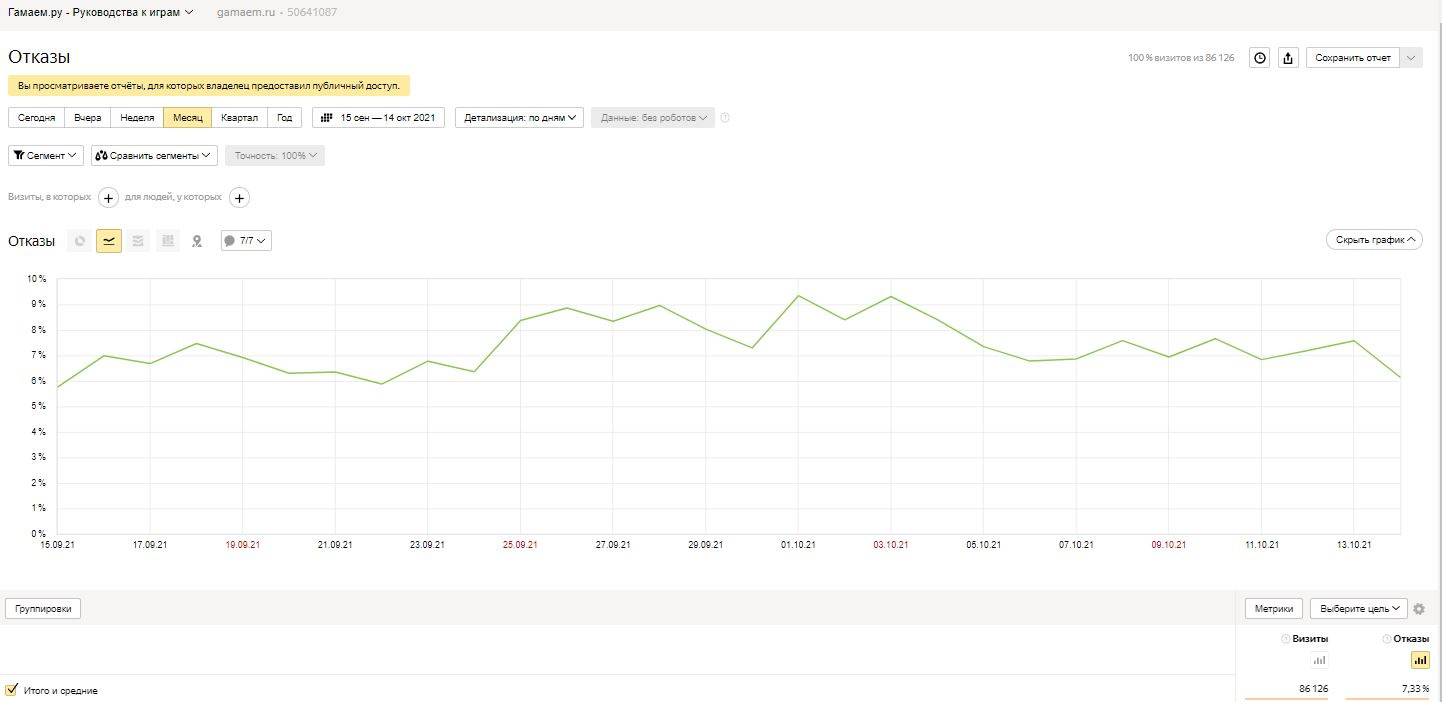Toggle the Визиты column chart icon

point(1319,660)
